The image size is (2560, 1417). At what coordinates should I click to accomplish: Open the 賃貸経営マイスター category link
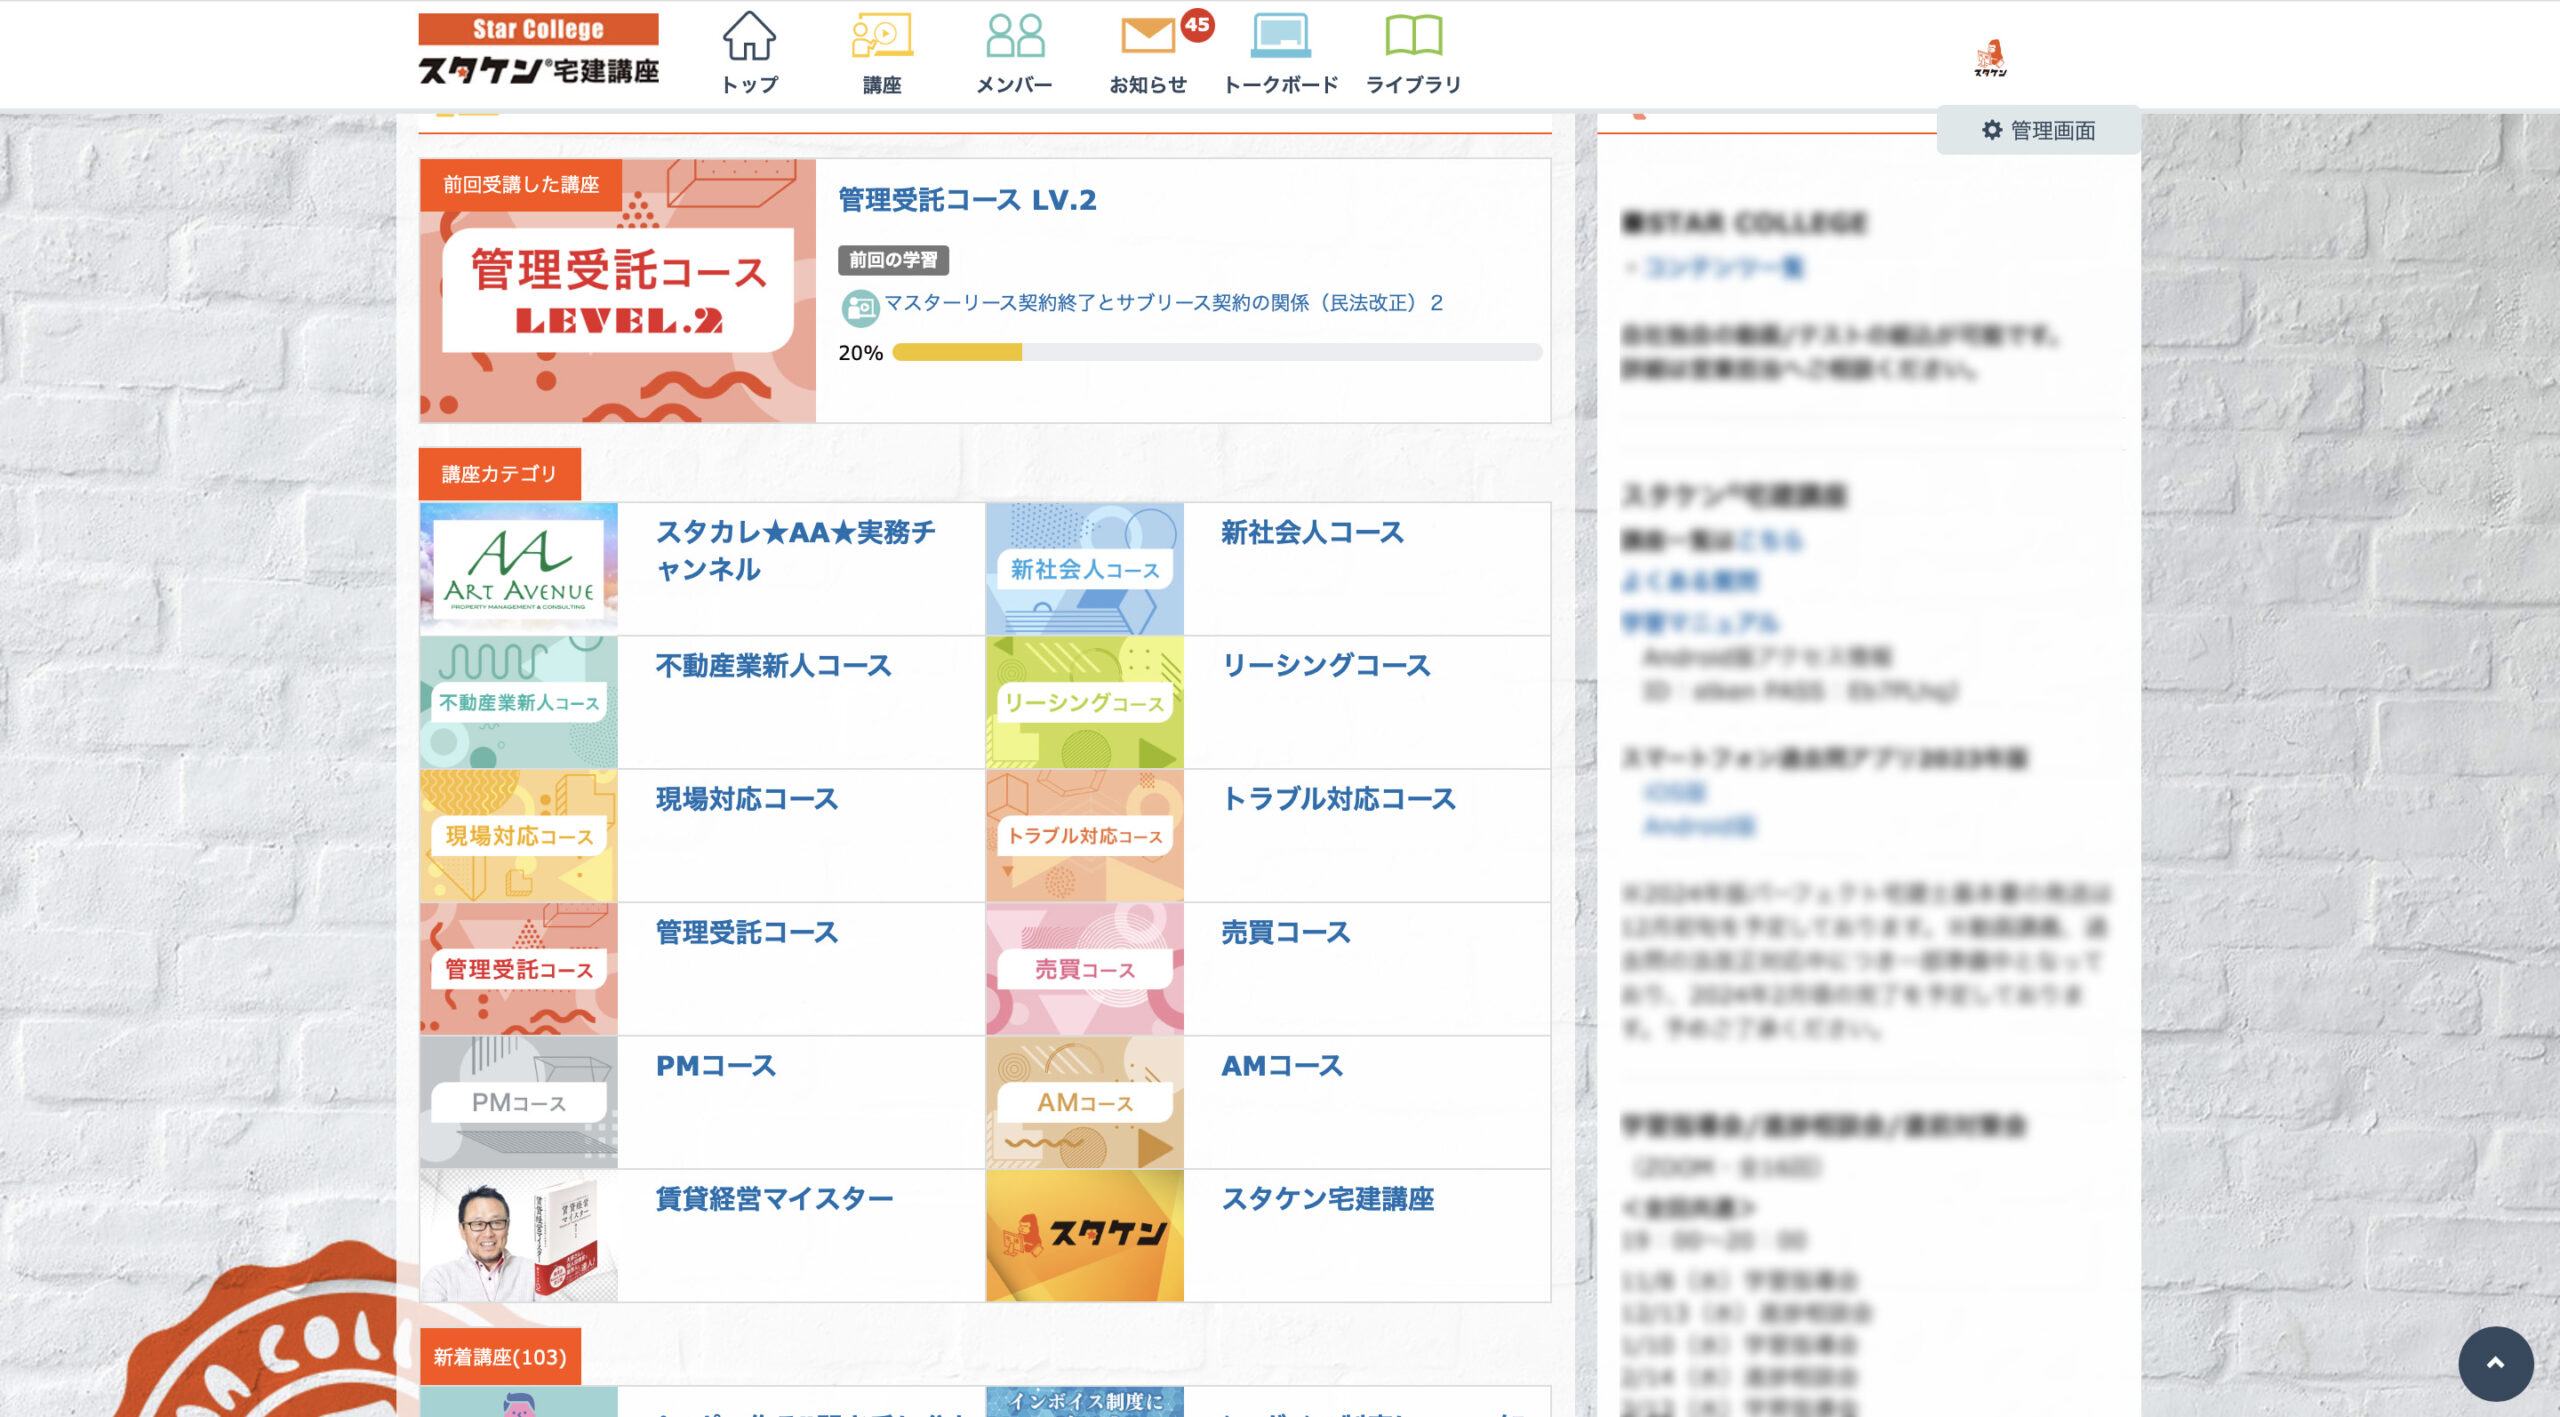point(774,1199)
